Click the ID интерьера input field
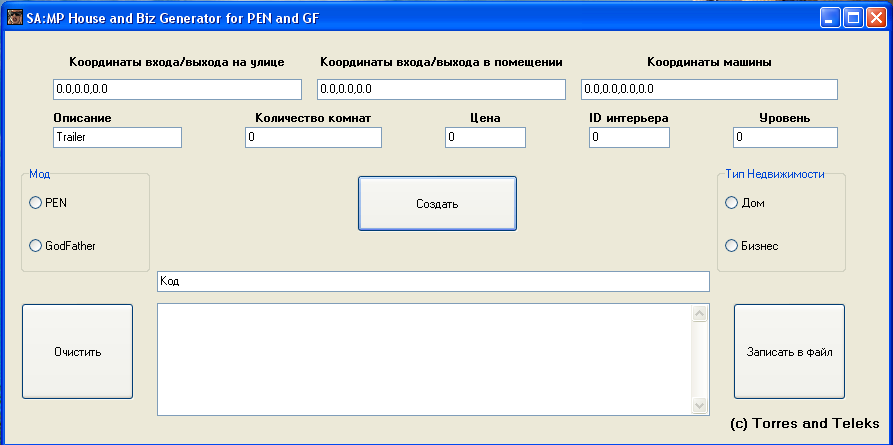893x445 pixels. tap(629, 137)
